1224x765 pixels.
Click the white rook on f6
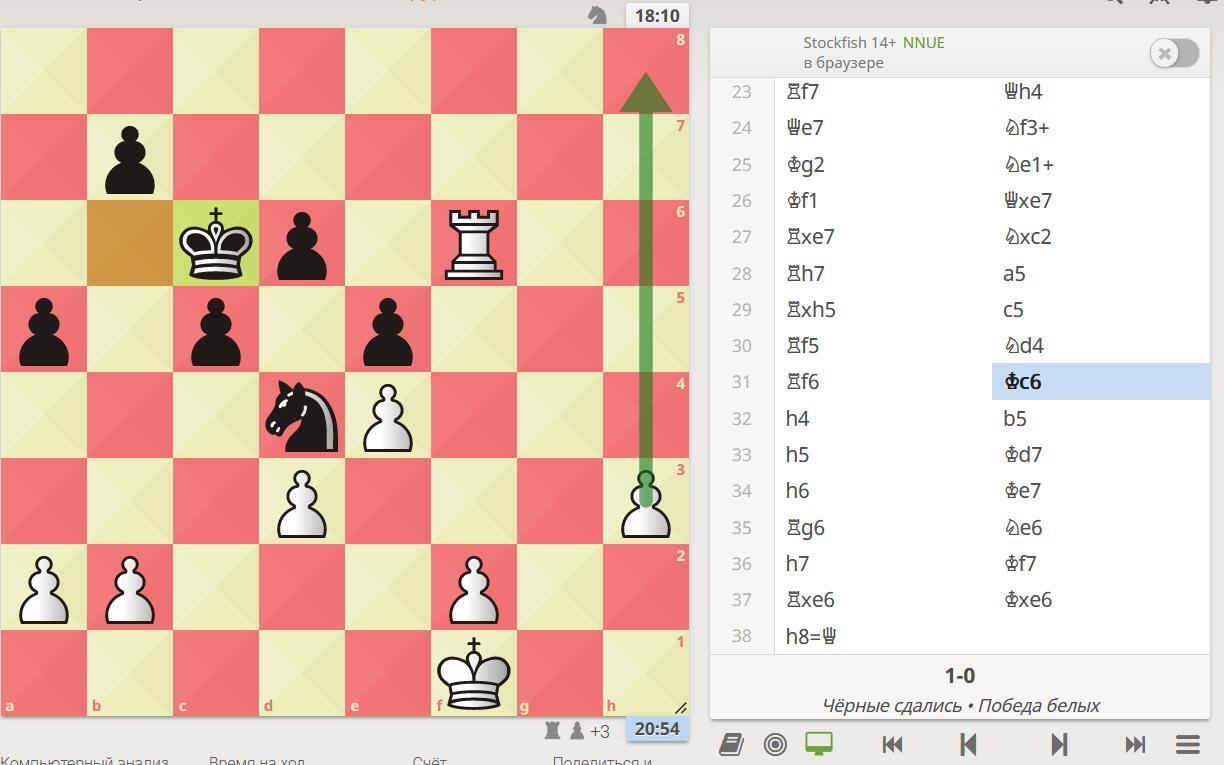tap(474, 243)
